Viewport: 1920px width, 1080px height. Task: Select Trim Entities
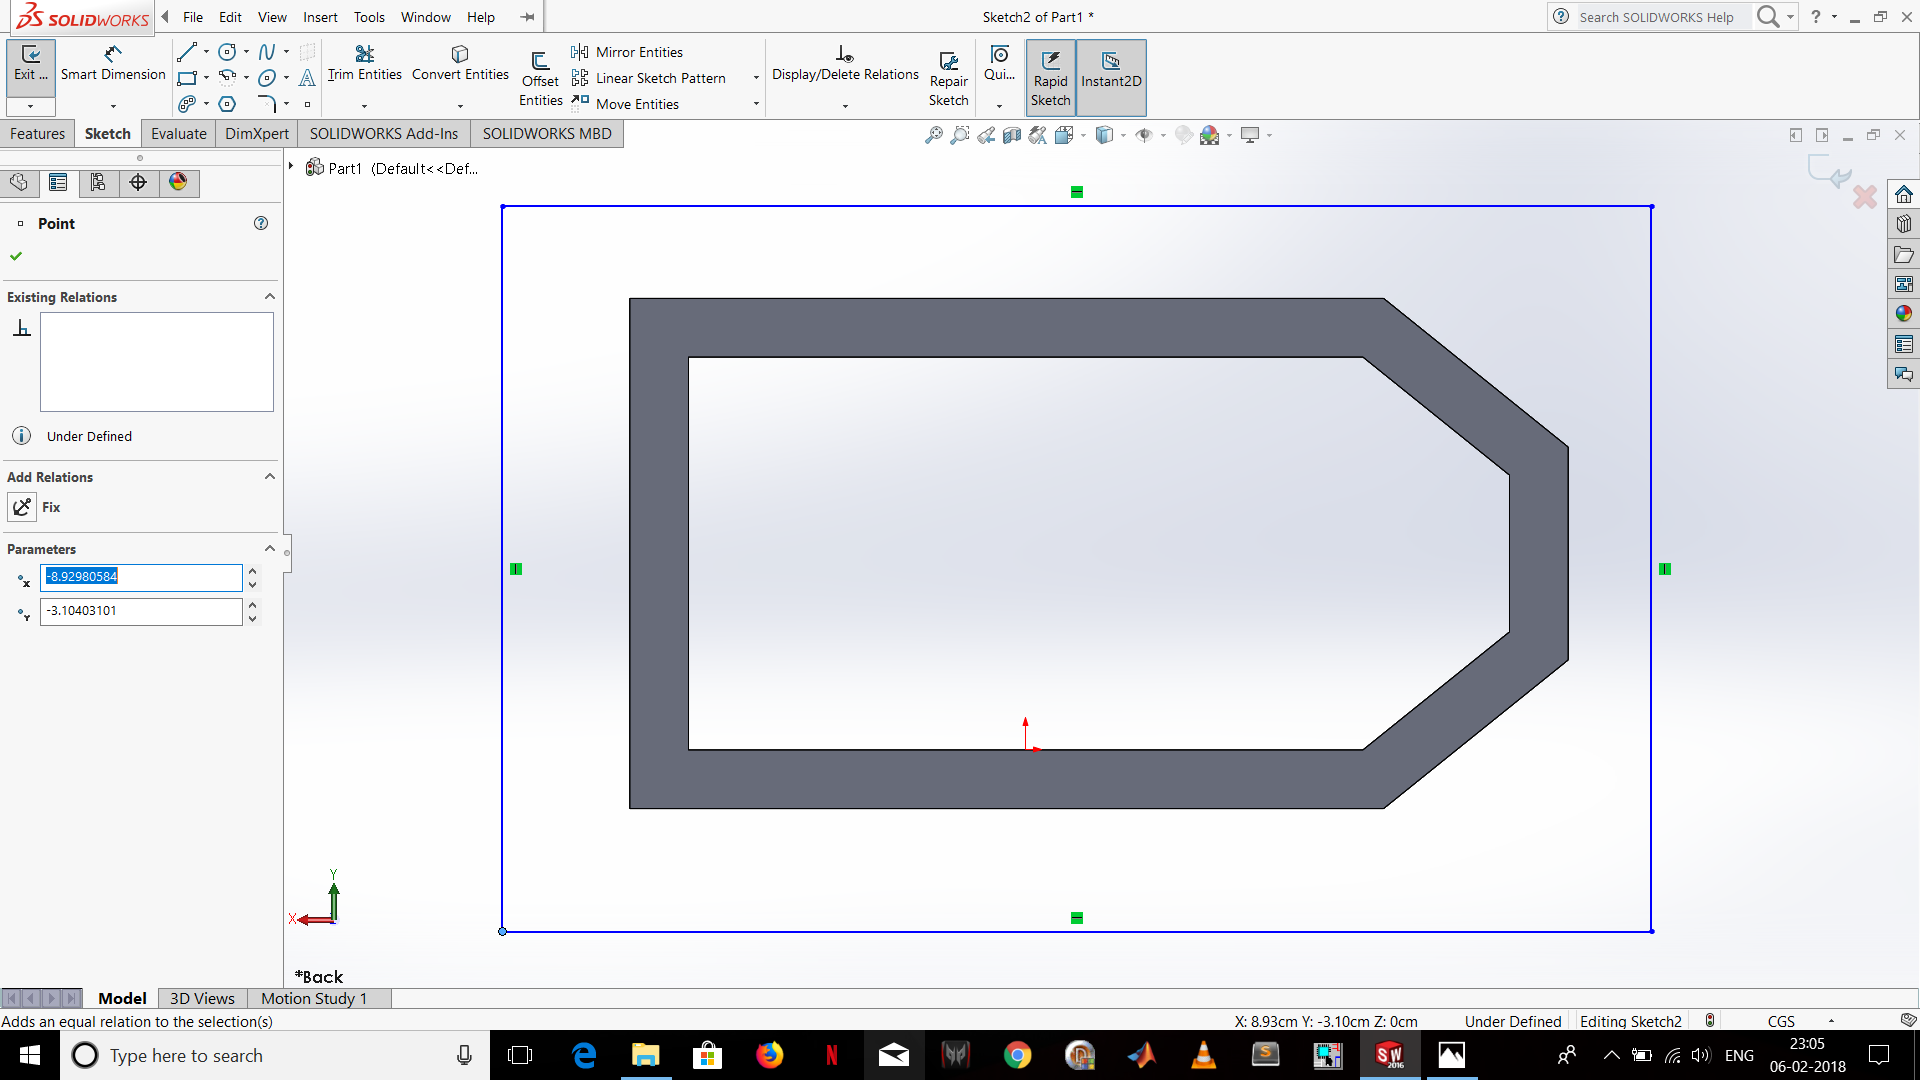tap(363, 62)
